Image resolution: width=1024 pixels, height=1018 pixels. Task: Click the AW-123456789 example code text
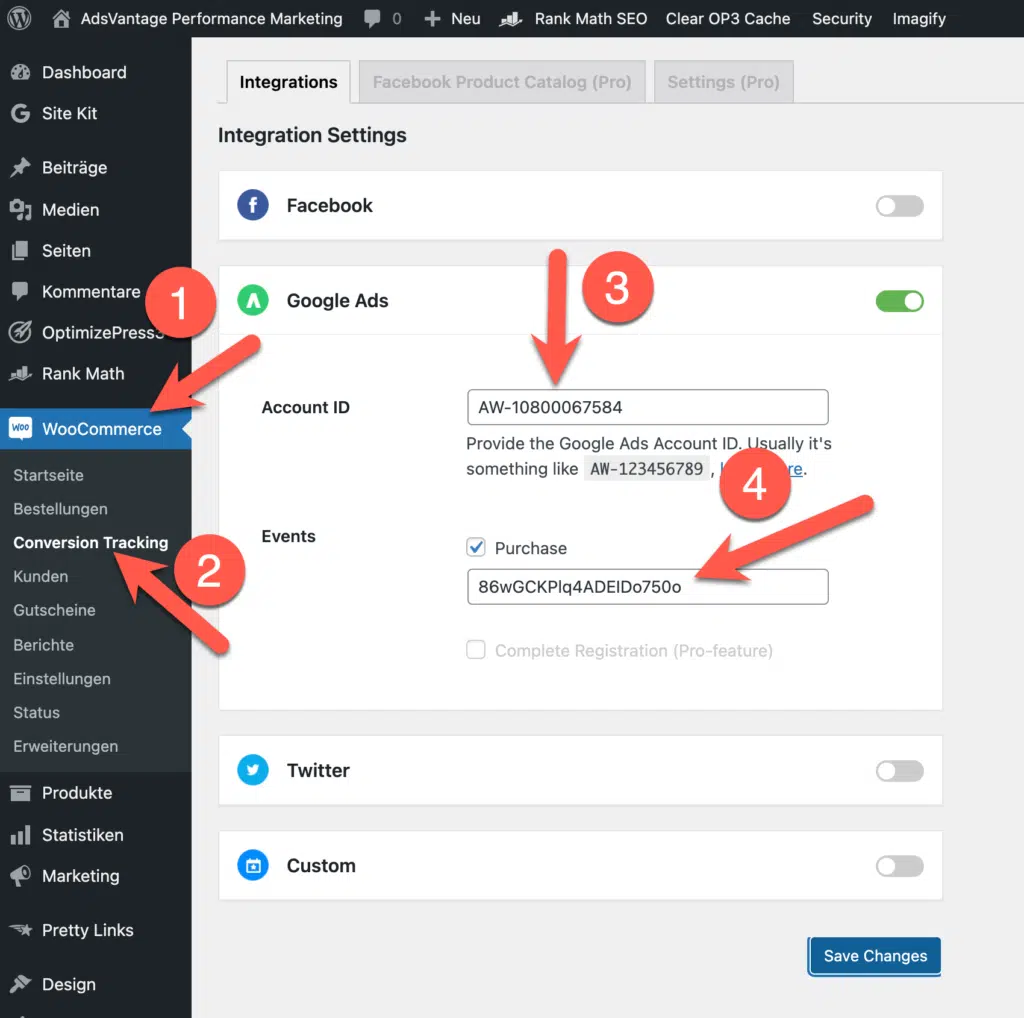[x=647, y=469]
